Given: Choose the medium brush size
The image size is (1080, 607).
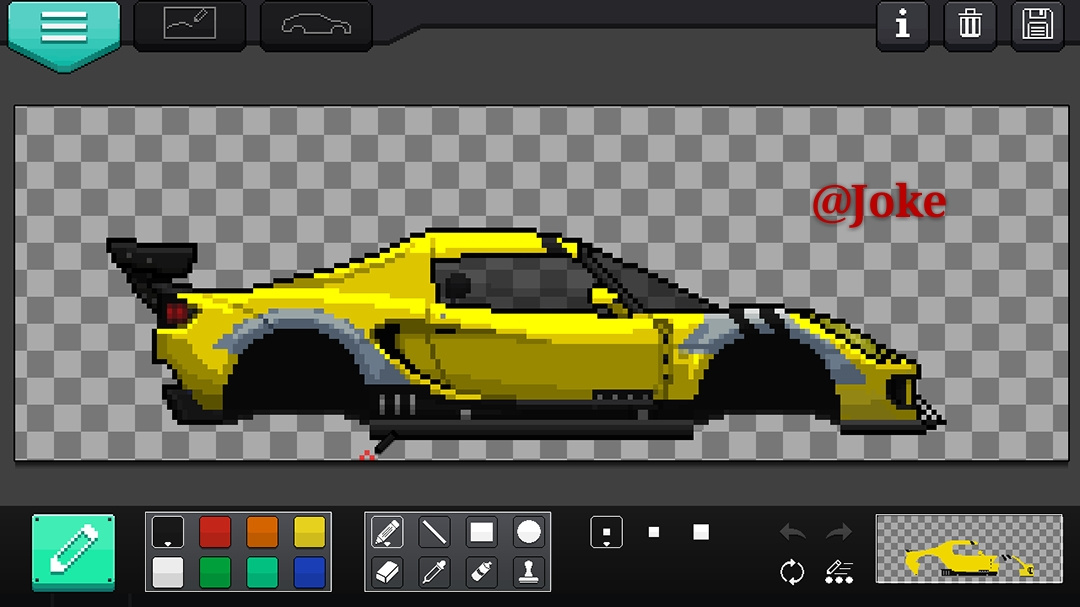Looking at the screenshot, I should 654,532.
